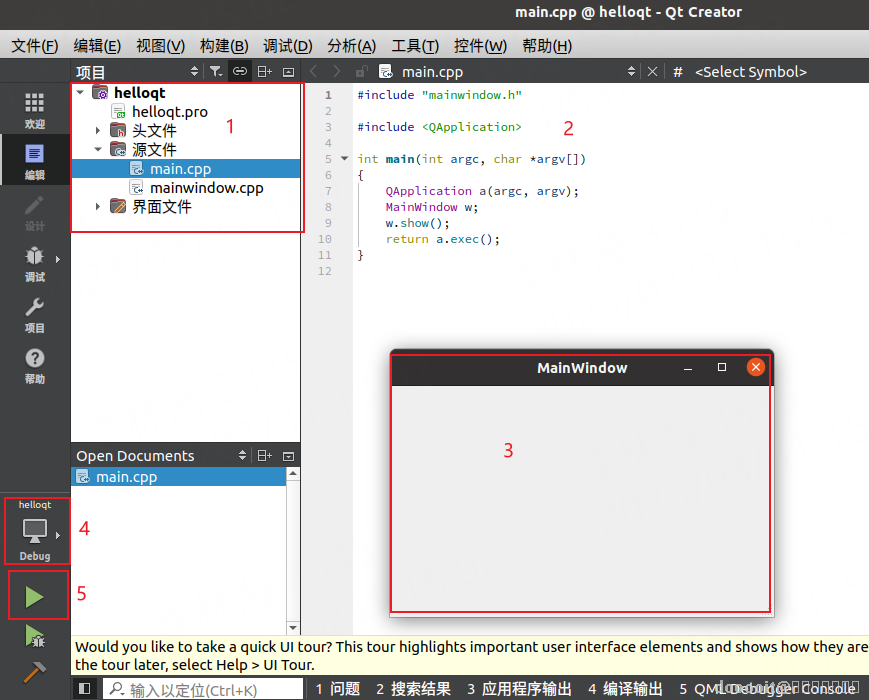Build project with the hammer icon
The width and height of the screenshot is (869, 700).
tap(34, 672)
